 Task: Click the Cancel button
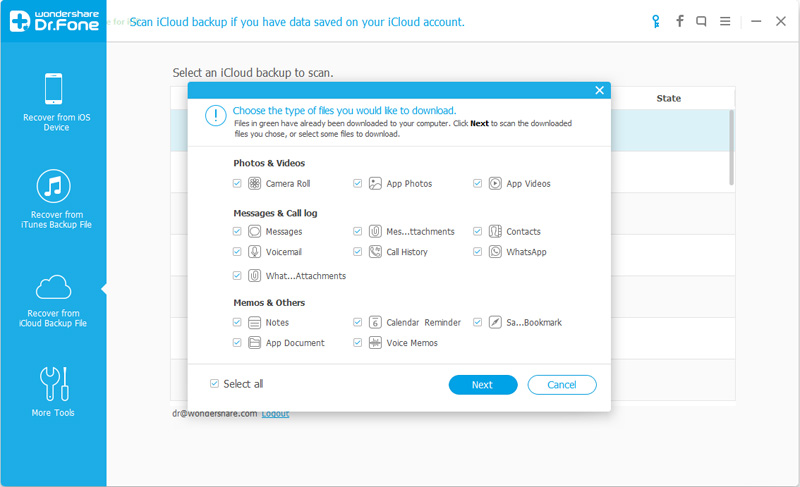click(562, 385)
